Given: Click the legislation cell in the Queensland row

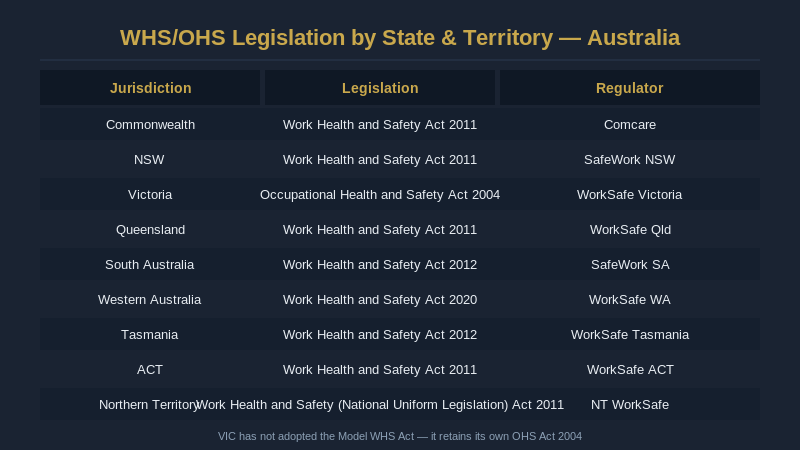Looking at the screenshot, I should click(380, 230).
